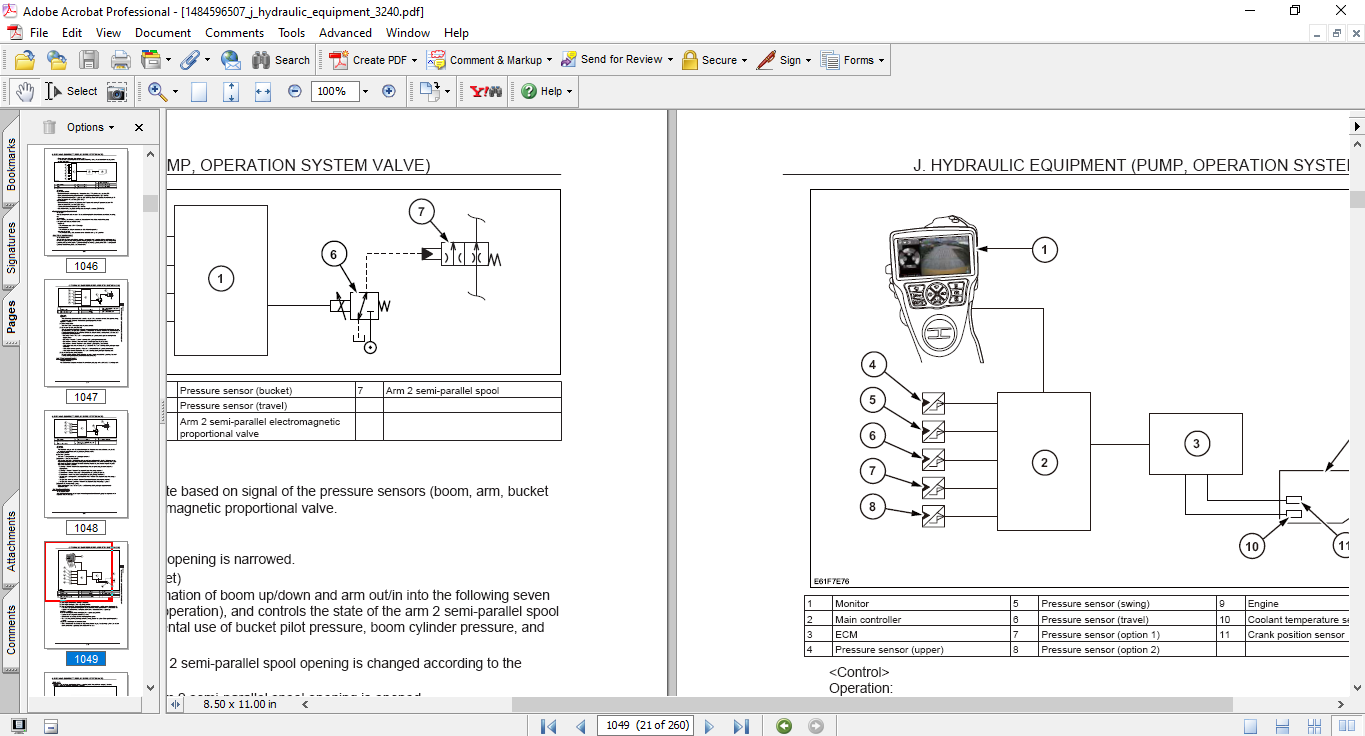Viewport: 1365px width, 736px height.
Task: Click the Email attachment icon
Action: 231,60
